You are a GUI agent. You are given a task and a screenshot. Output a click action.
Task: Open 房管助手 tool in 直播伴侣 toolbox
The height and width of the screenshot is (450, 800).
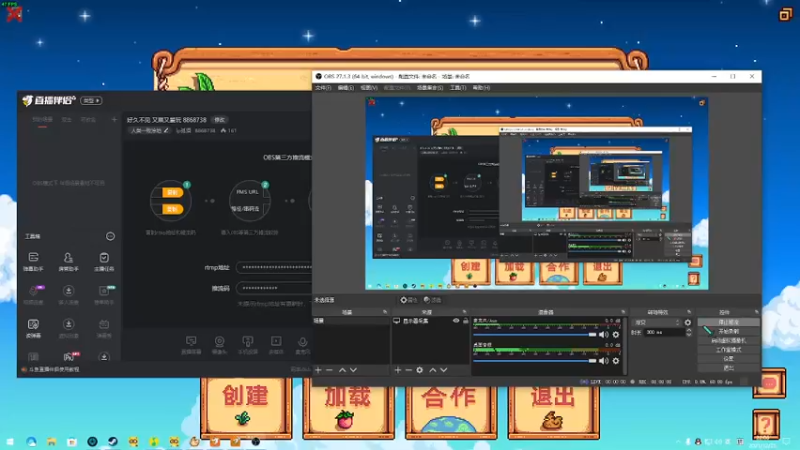tap(68, 262)
